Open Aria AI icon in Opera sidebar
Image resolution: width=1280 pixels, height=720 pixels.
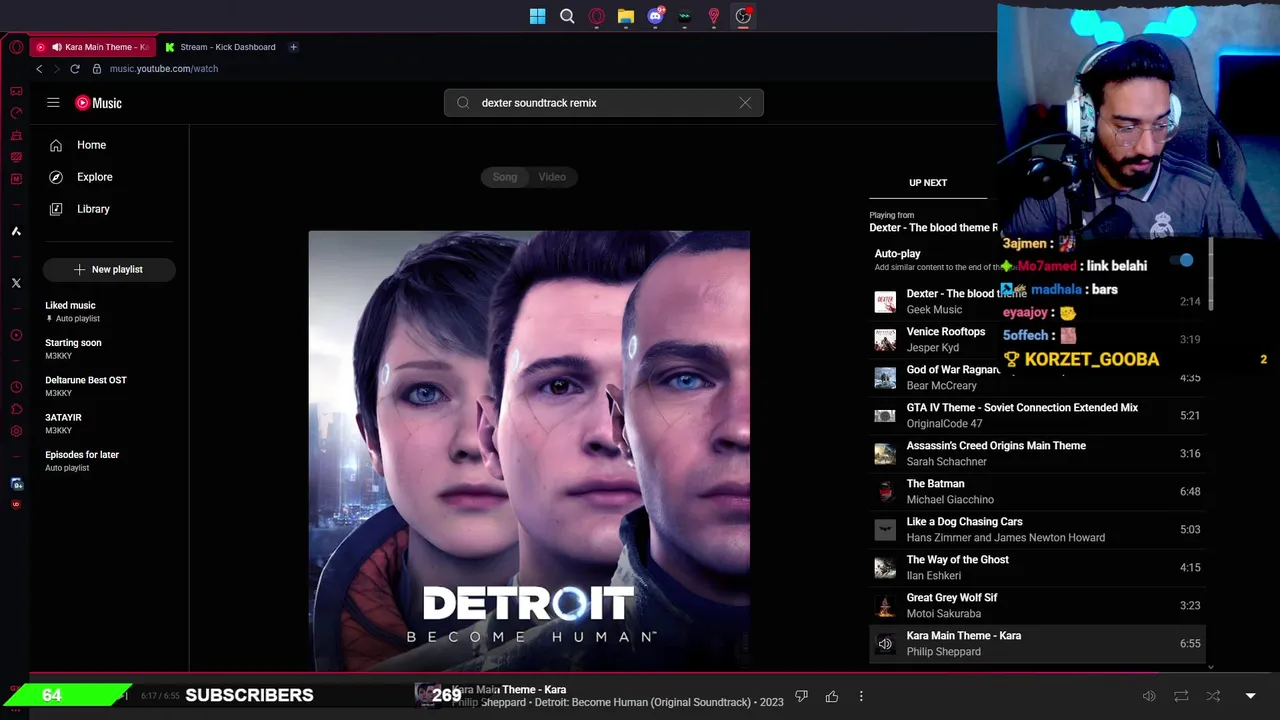[x=16, y=231]
